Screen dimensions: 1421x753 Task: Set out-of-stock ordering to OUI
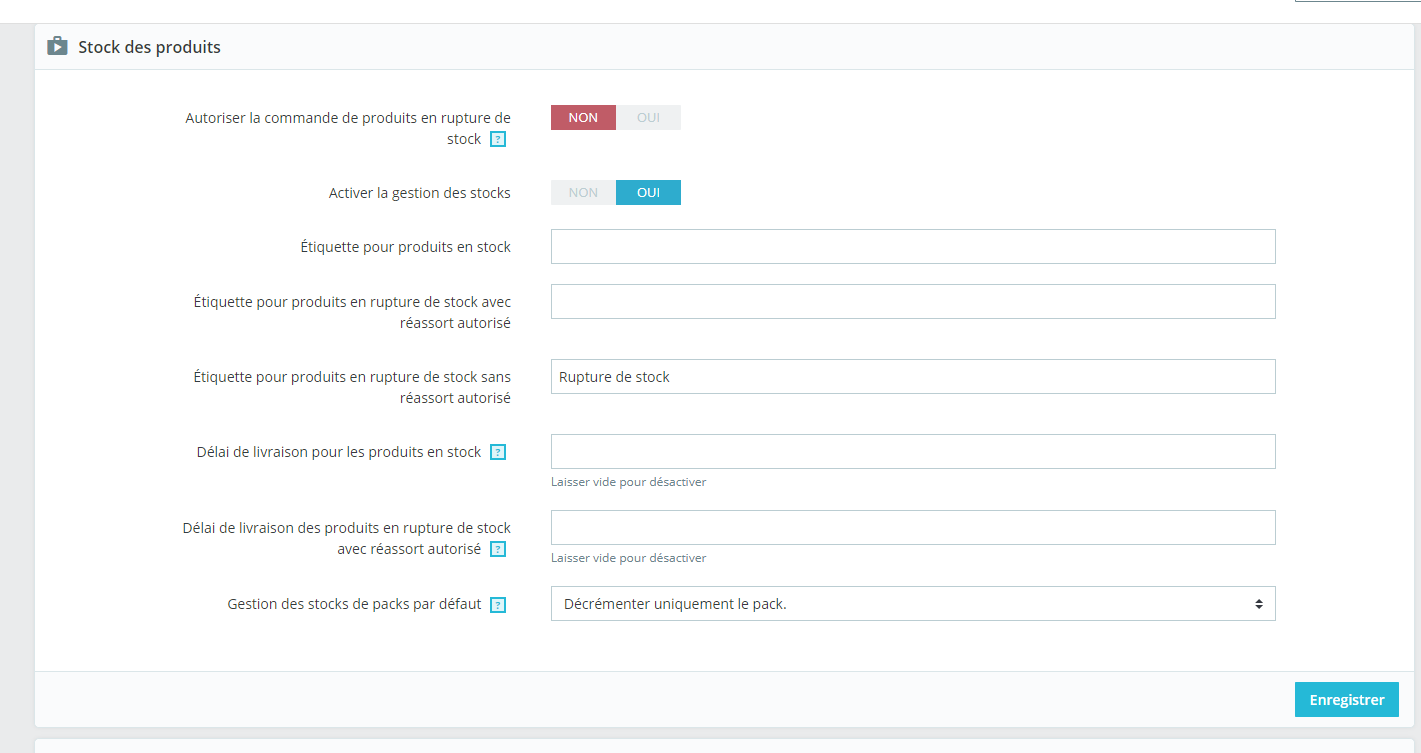(648, 117)
